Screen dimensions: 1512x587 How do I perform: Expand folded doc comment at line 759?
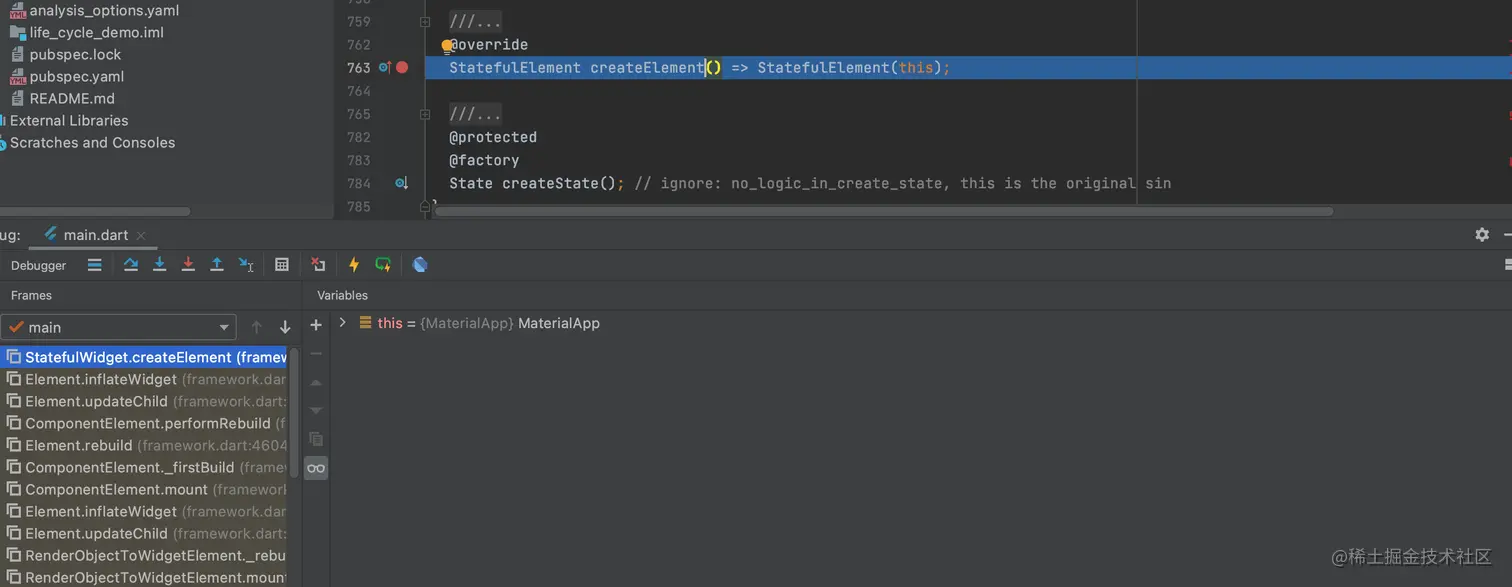[425, 22]
